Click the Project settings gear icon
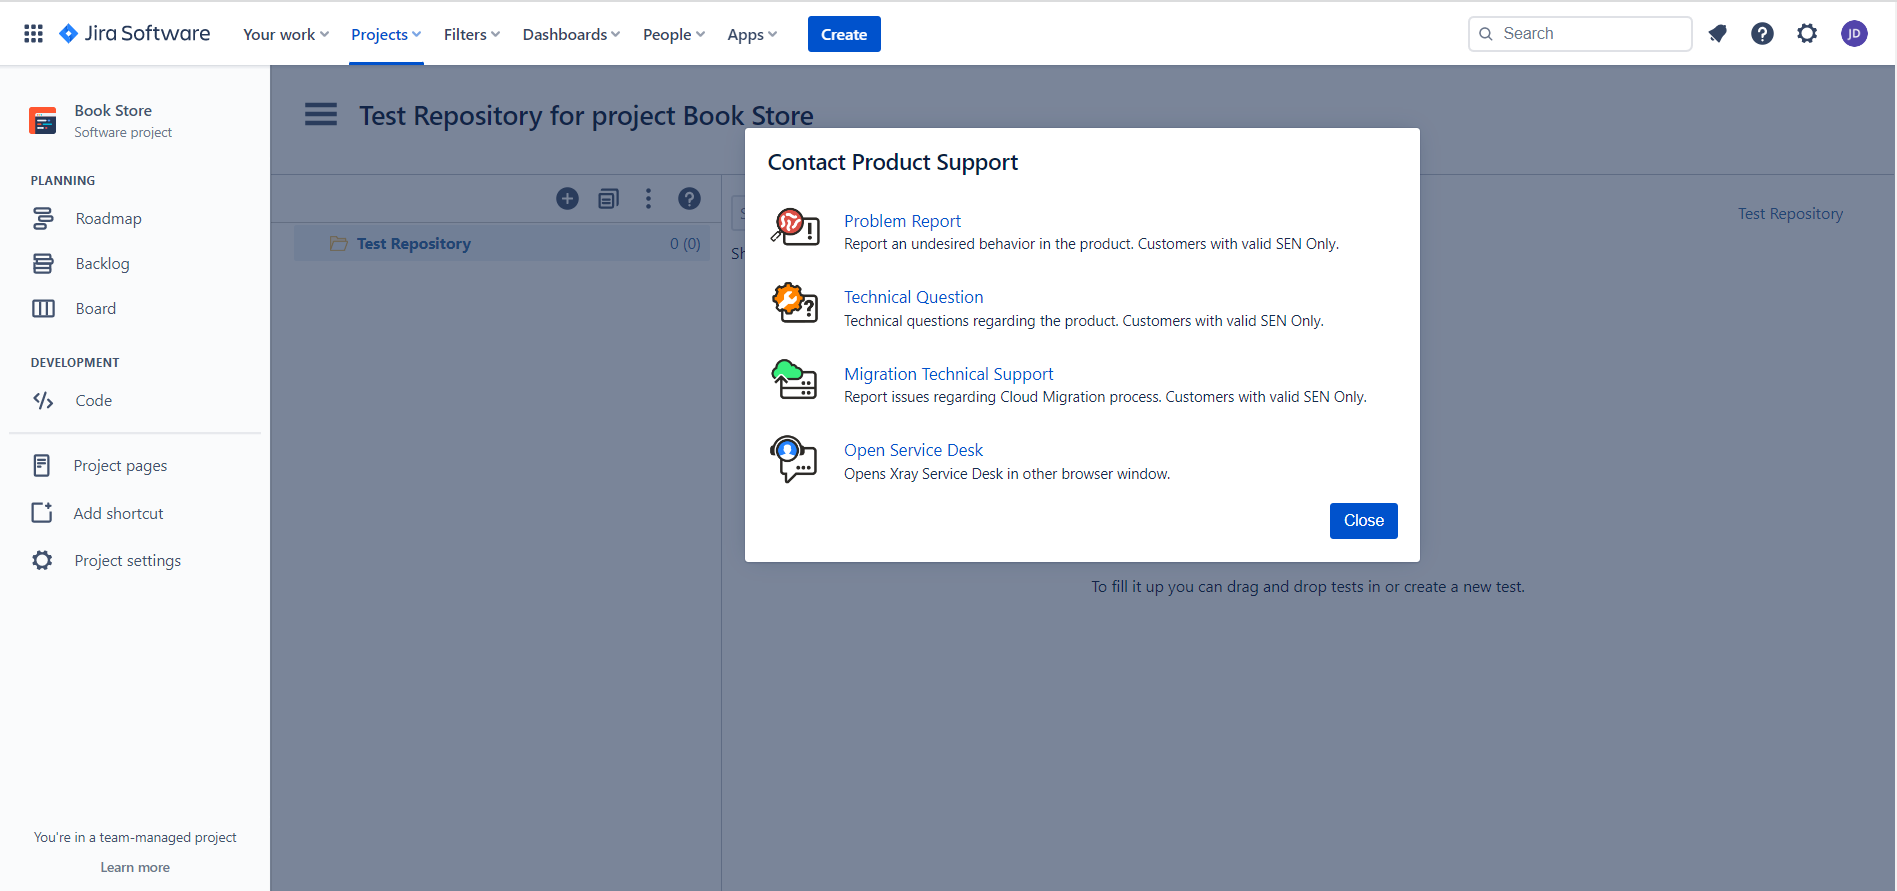The height and width of the screenshot is (891, 1897). click(x=42, y=560)
